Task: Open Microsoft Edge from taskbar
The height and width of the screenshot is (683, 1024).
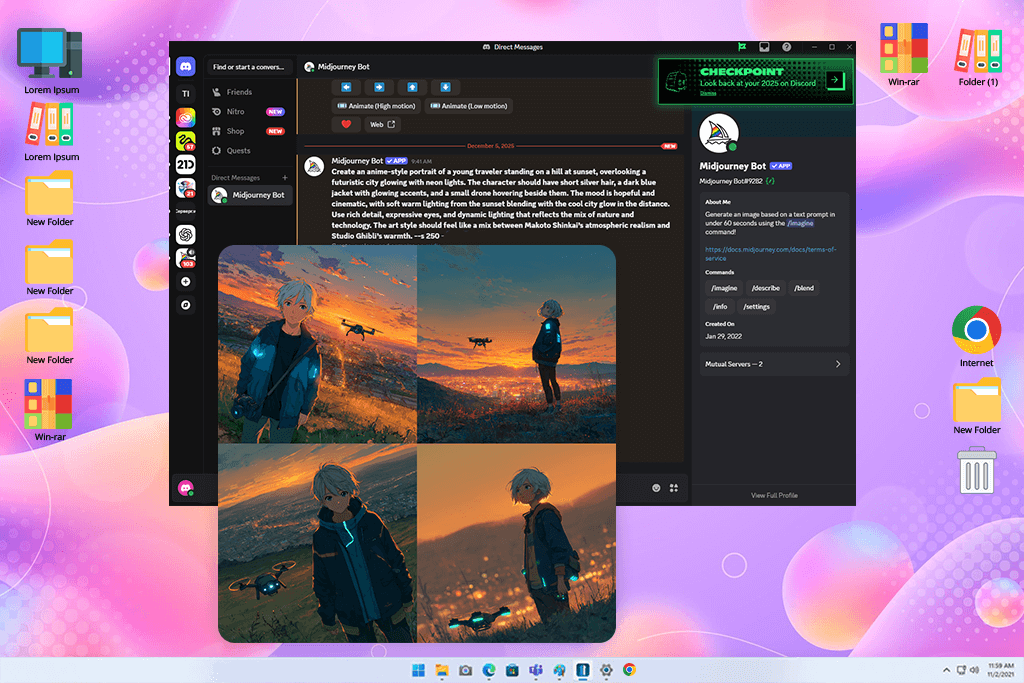Action: click(488, 670)
